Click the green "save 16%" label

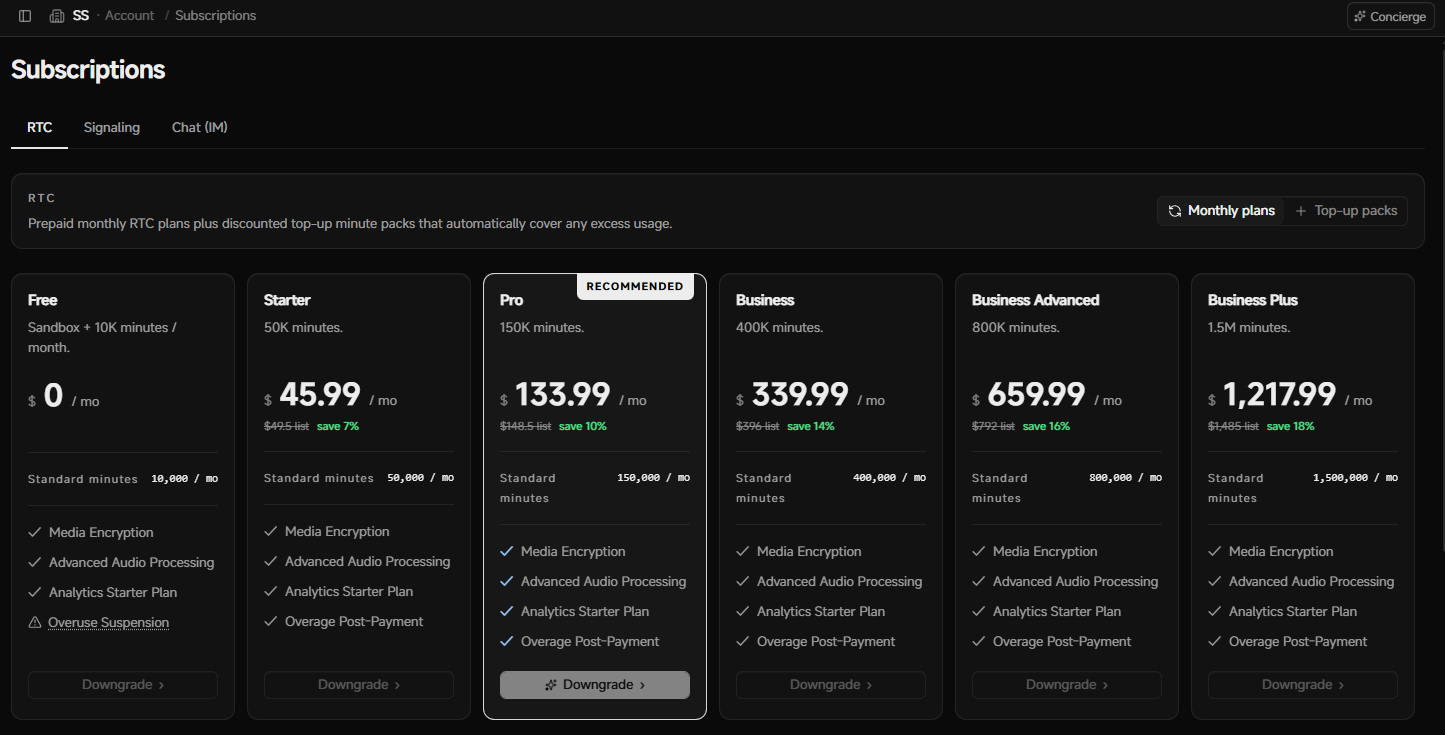pyautogui.click(x=1047, y=426)
